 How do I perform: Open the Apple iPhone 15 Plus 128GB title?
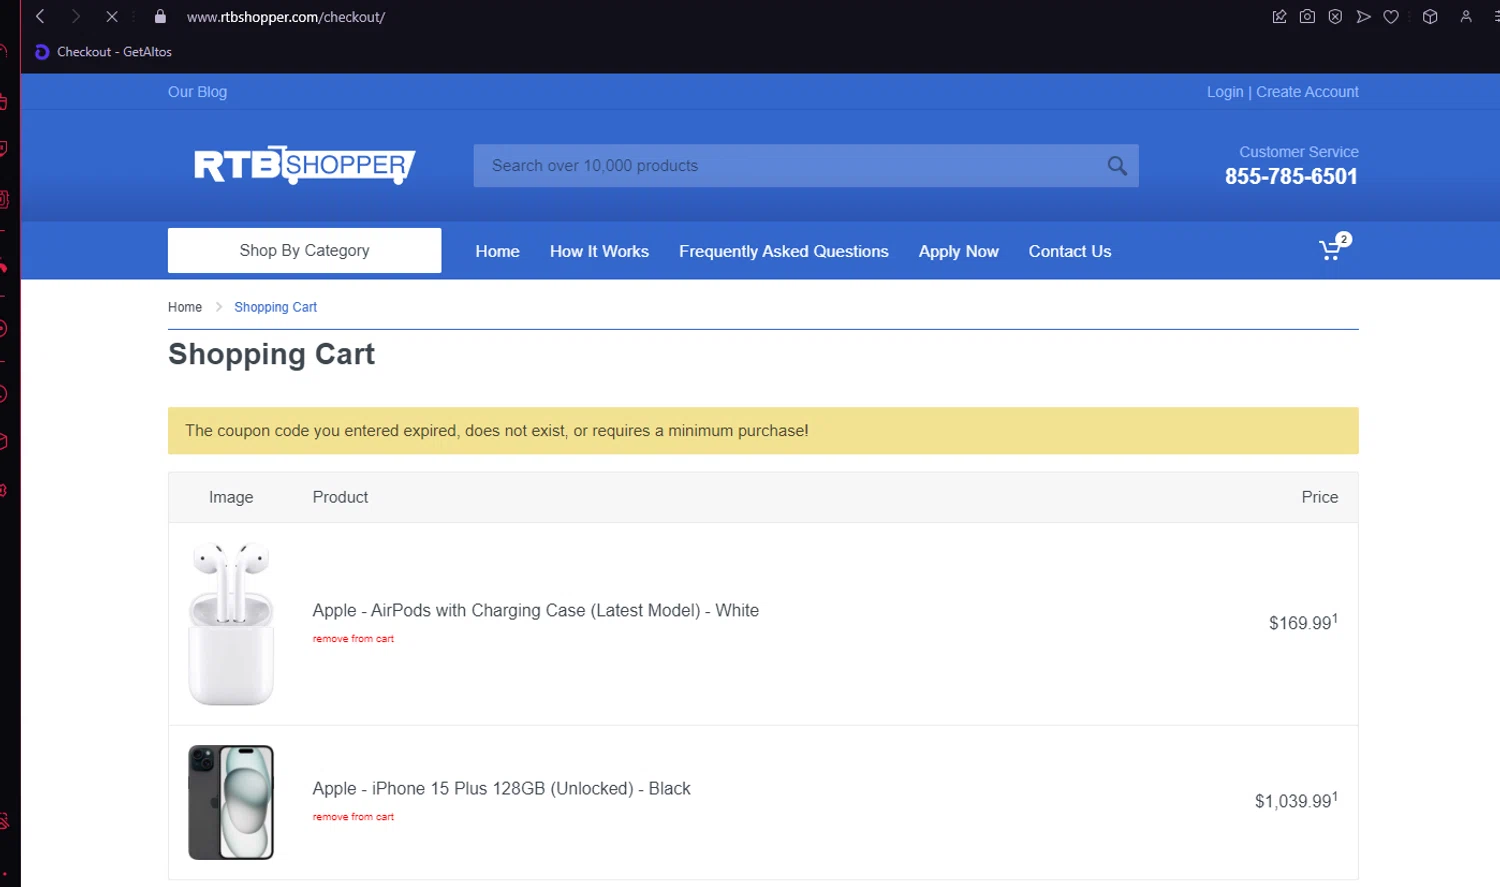tap(501, 788)
